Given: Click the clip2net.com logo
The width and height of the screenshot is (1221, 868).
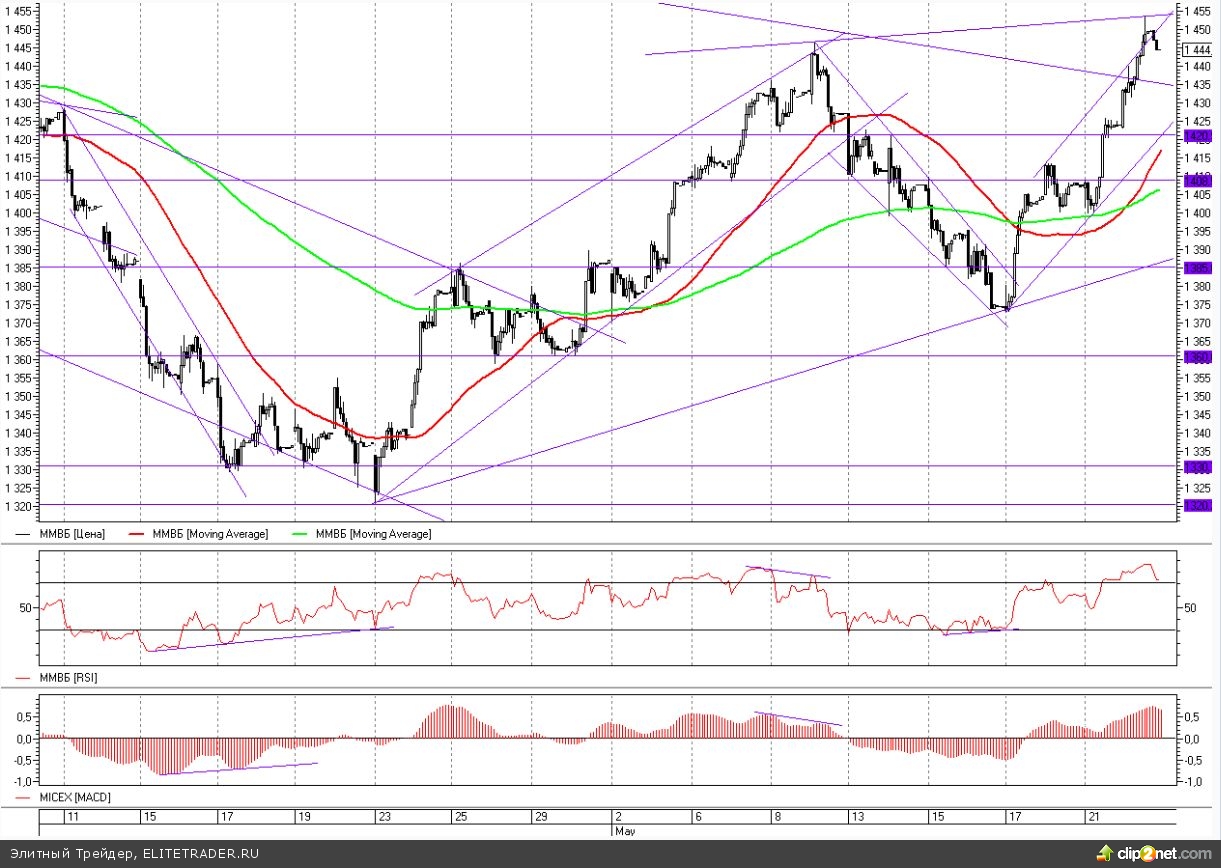Looking at the screenshot, I should (x=1152, y=853).
